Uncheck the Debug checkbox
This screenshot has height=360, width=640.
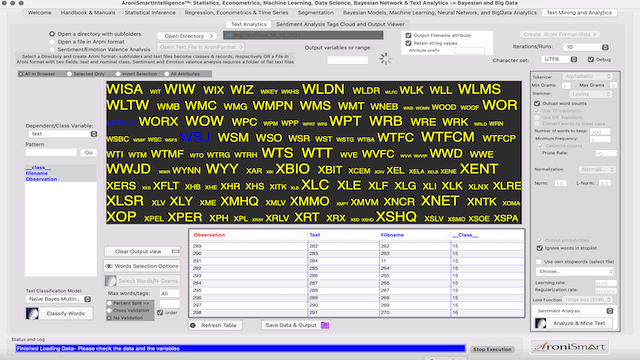coord(591,60)
